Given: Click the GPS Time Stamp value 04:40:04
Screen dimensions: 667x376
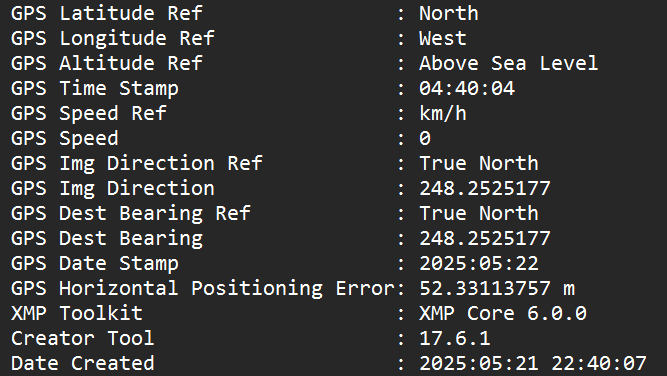Looking at the screenshot, I should click(x=467, y=88).
